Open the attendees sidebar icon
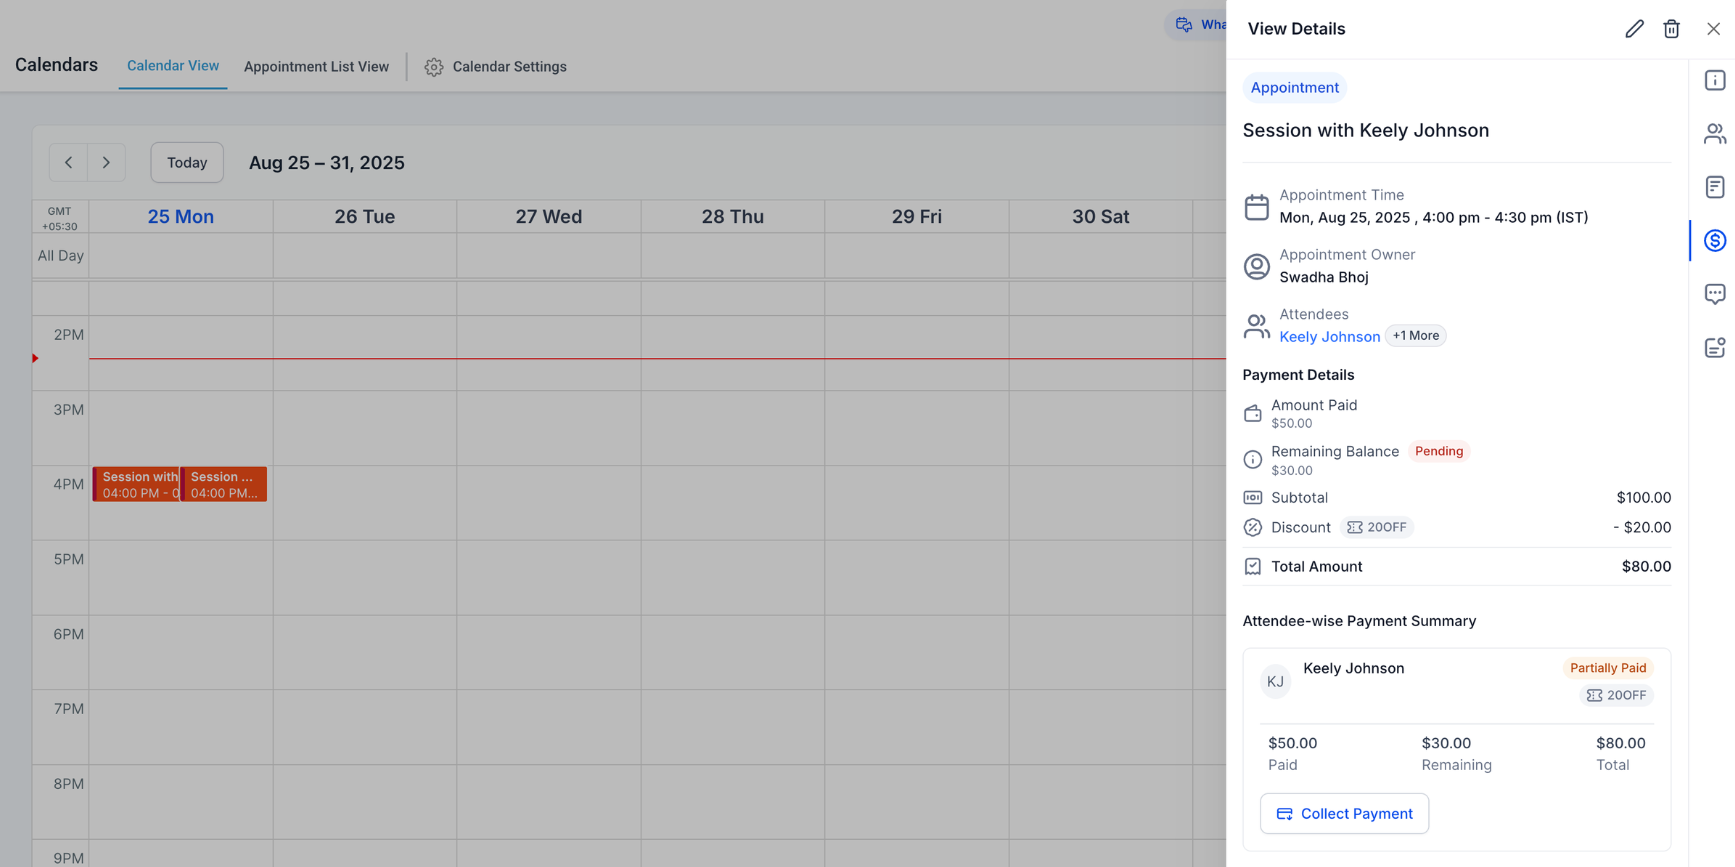The height and width of the screenshot is (867, 1735). (1715, 134)
